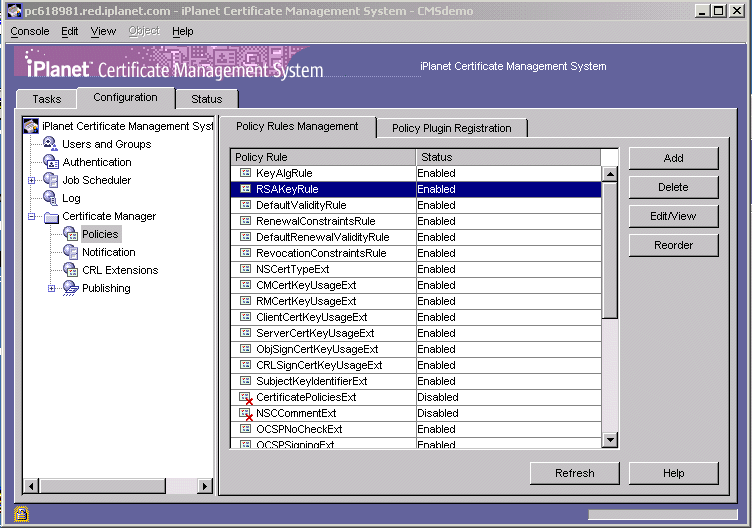Click the CMCertKeyUsageExt row icon
The width and height of the screenshot is (752, 528).
click(245, 285)
